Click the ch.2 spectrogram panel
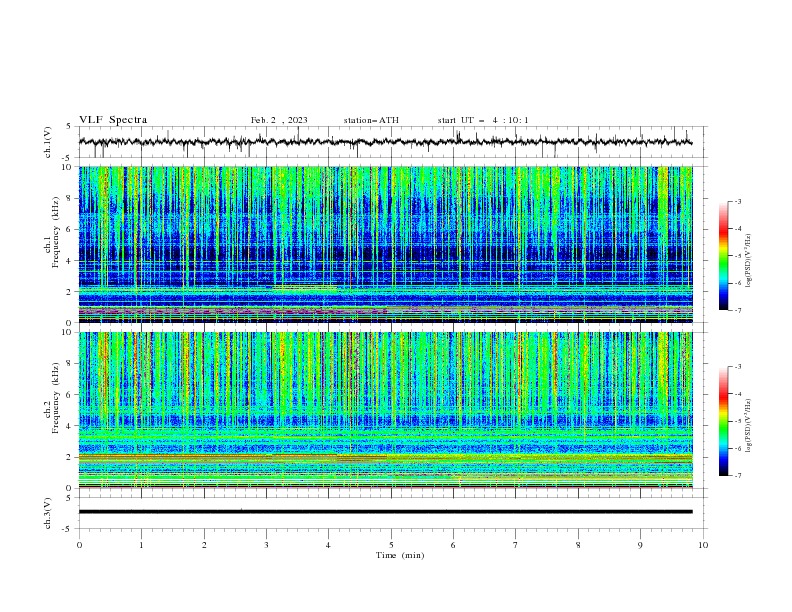The width and height of the screenshot is (792, 612). (x=385, y=410)
